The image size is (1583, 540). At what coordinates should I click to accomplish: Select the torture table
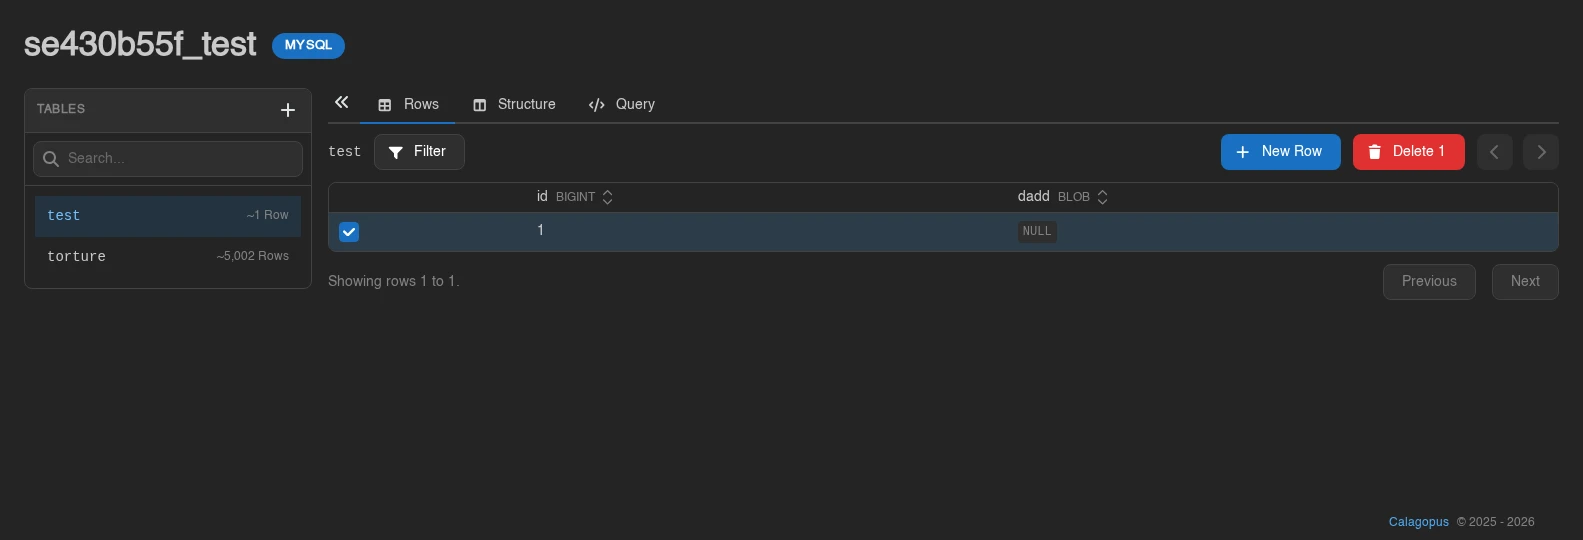168,257
